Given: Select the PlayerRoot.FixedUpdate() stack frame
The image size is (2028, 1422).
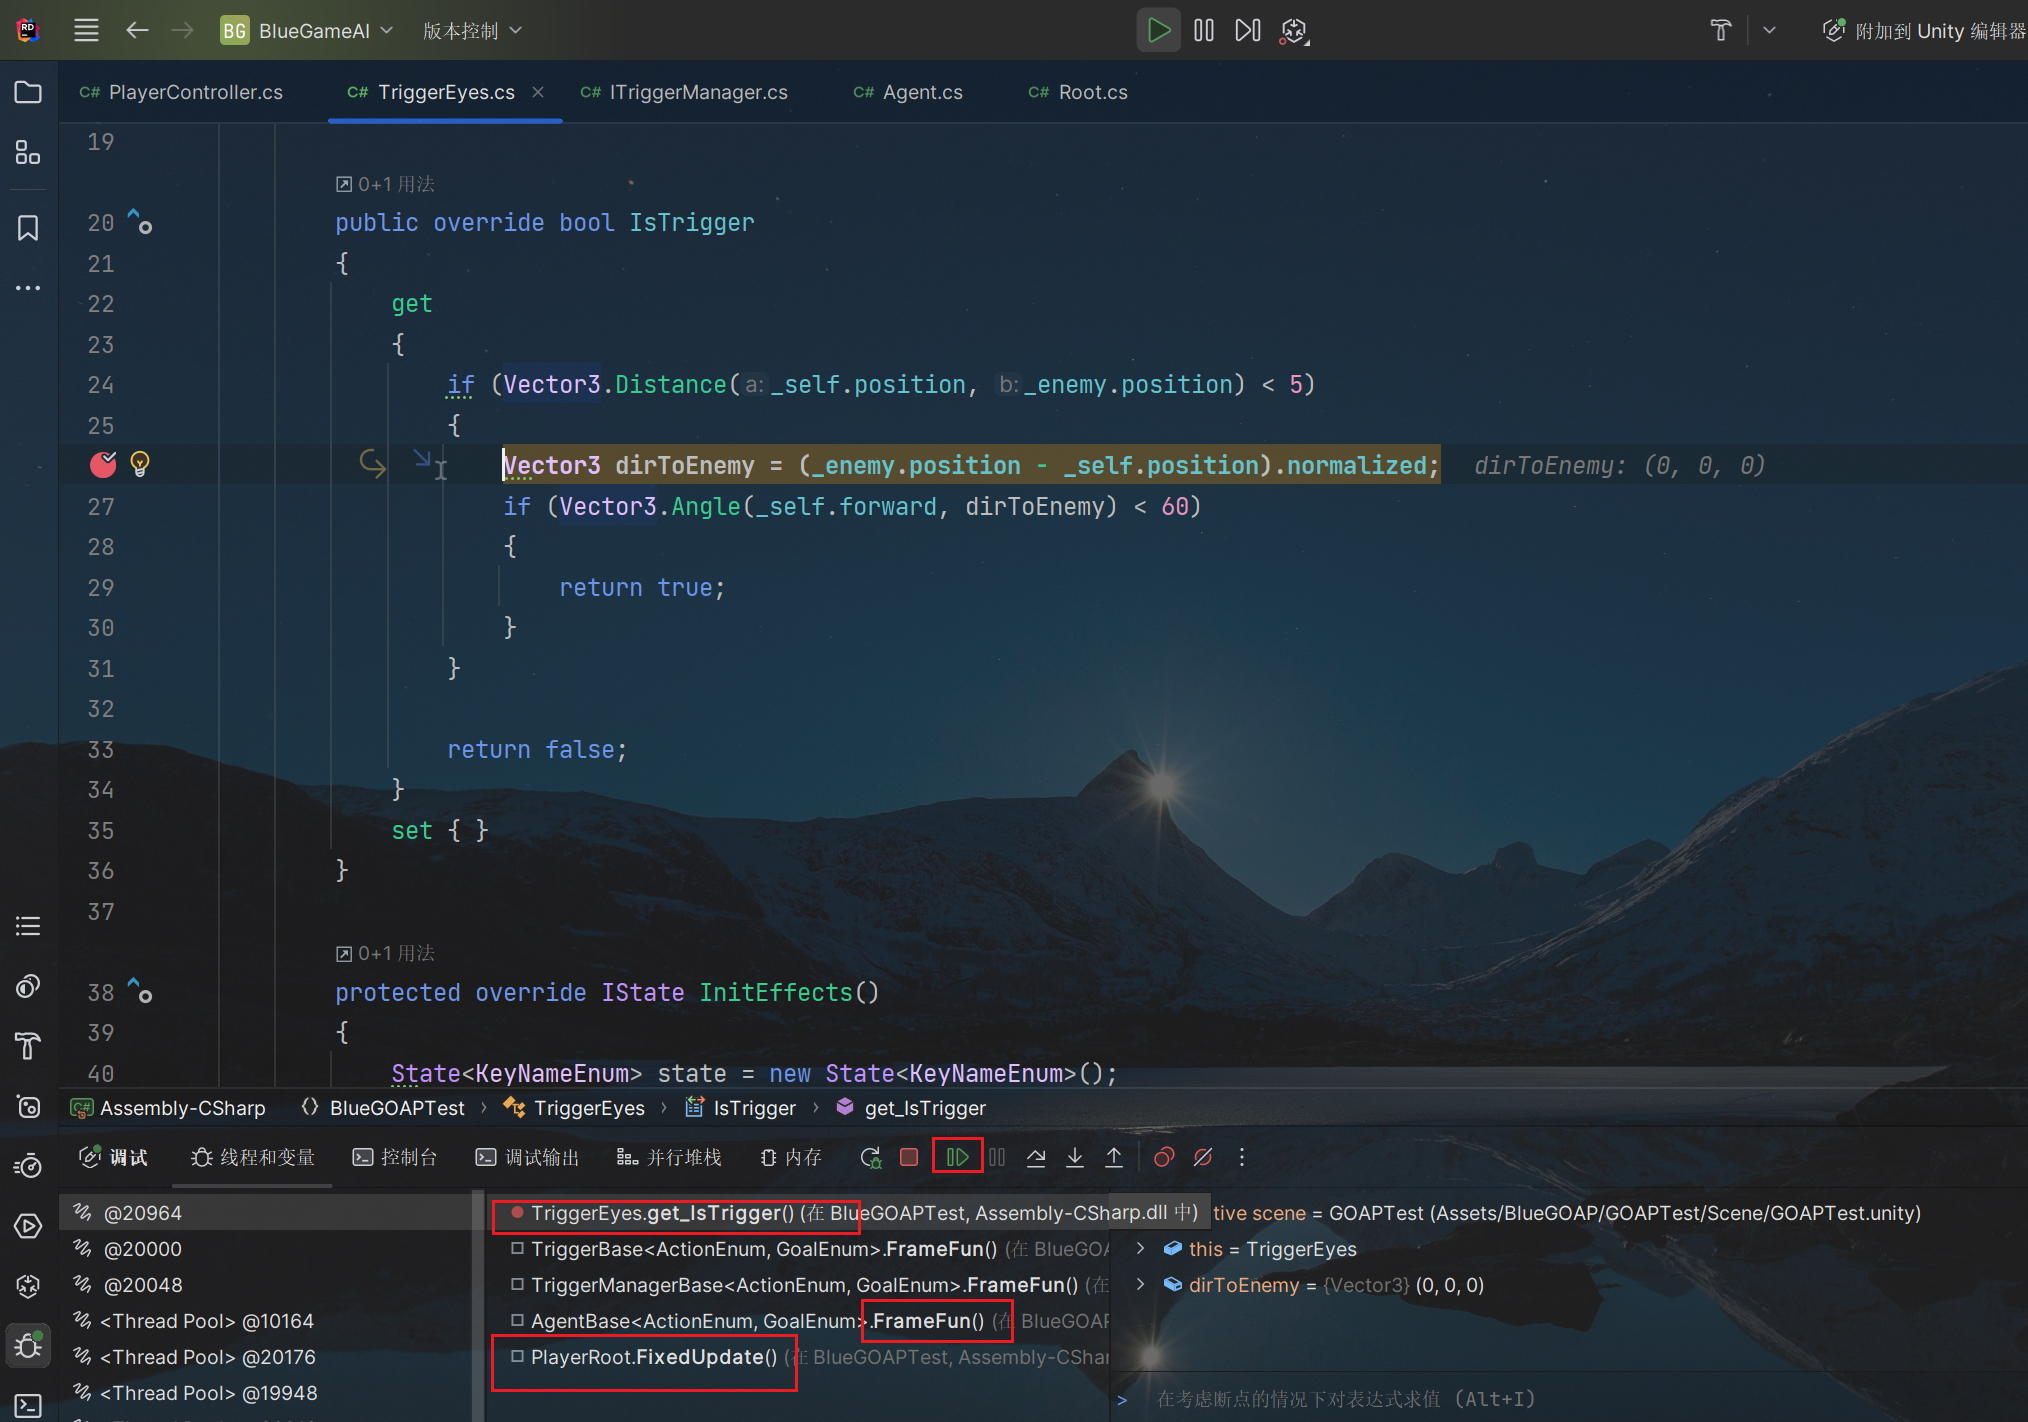Looking at the screenshot, I should click(x=653, y=1357).
